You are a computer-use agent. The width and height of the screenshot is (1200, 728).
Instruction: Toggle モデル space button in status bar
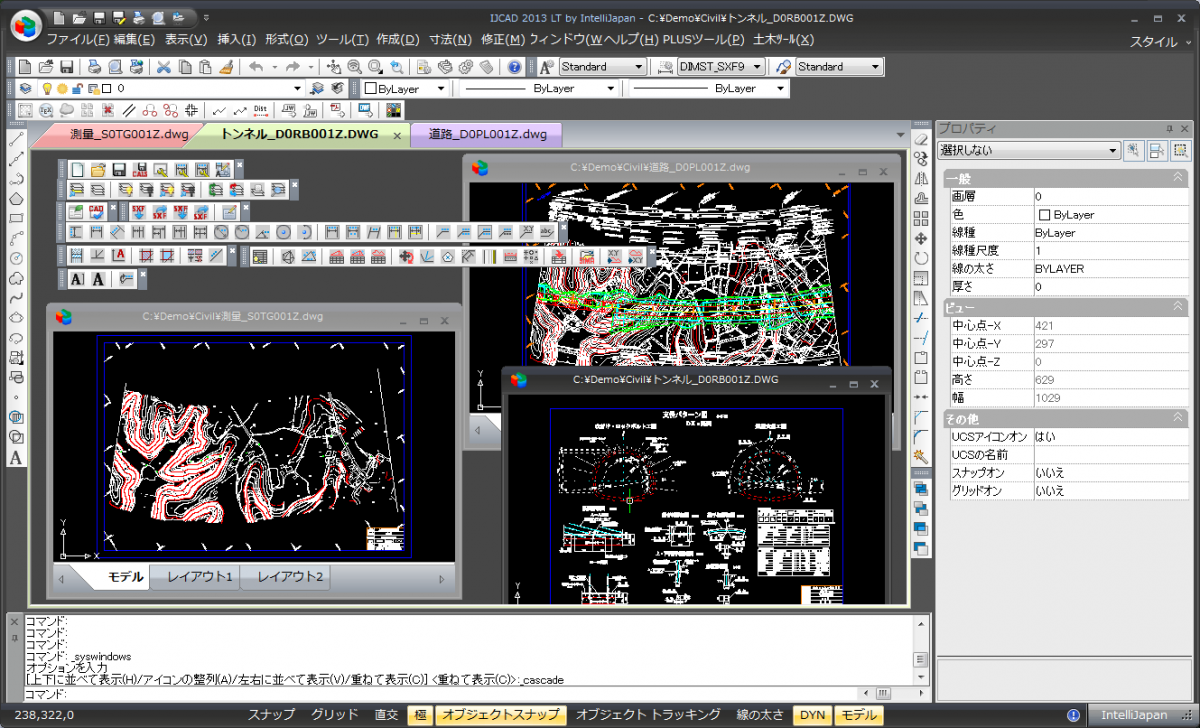coord(858,715)
